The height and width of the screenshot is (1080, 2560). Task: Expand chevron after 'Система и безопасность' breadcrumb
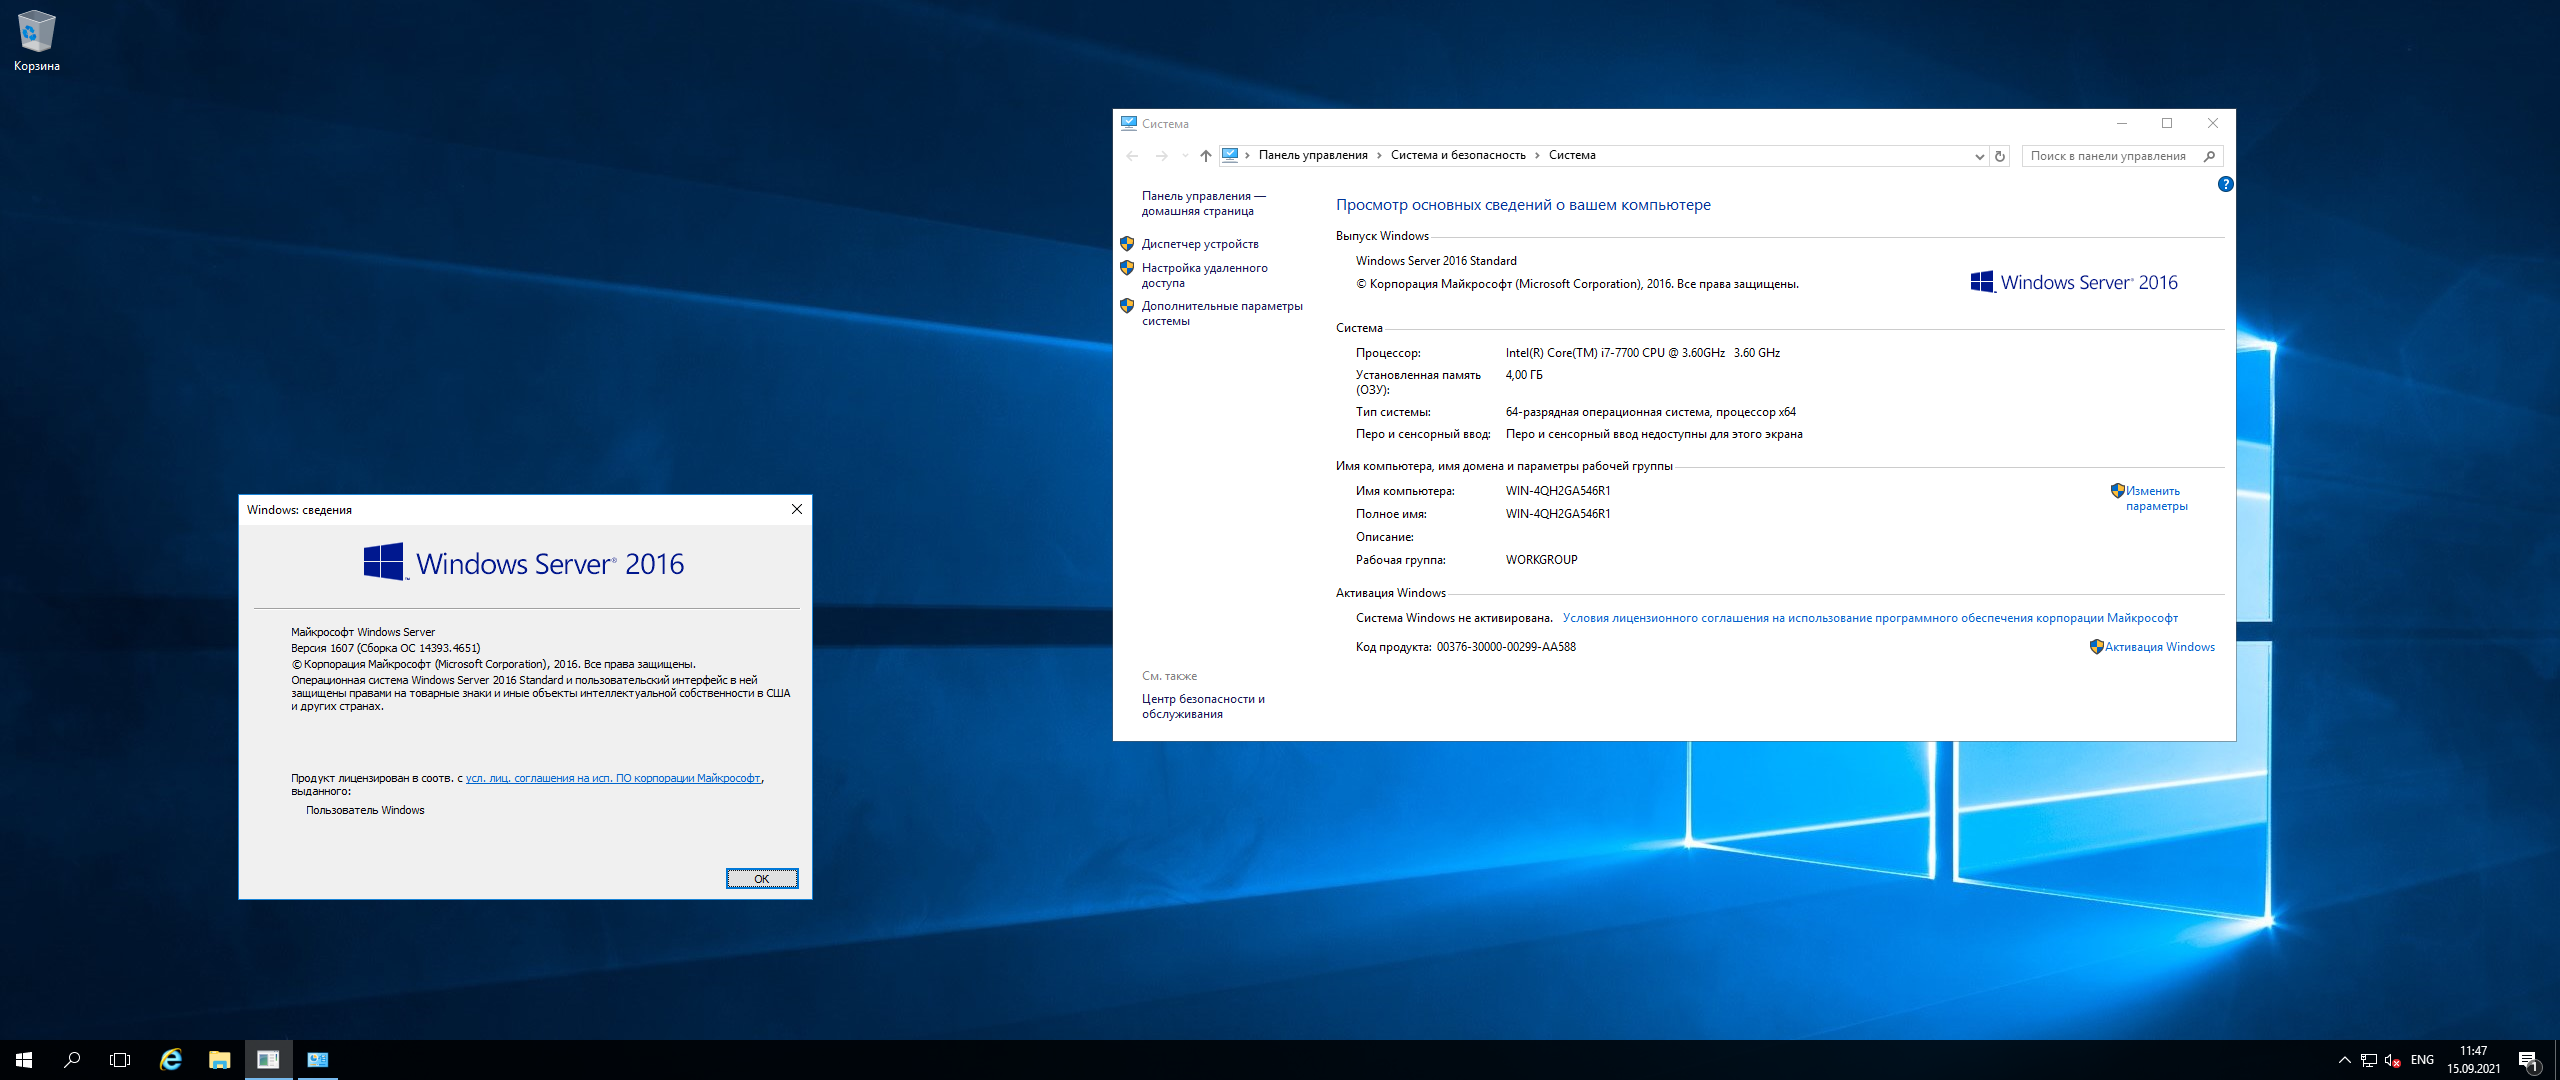[x=1537, y=155]
